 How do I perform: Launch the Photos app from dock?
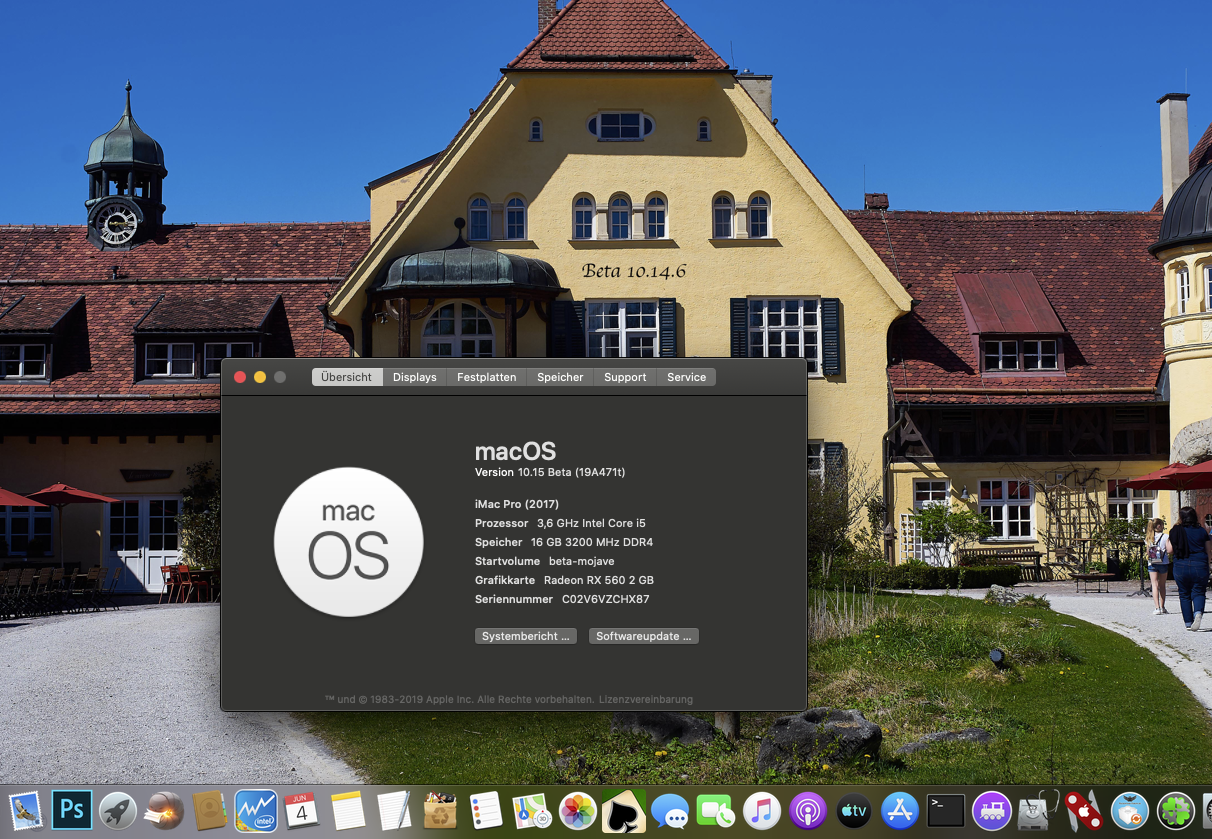pyautogui.click(x=578, y=810)
